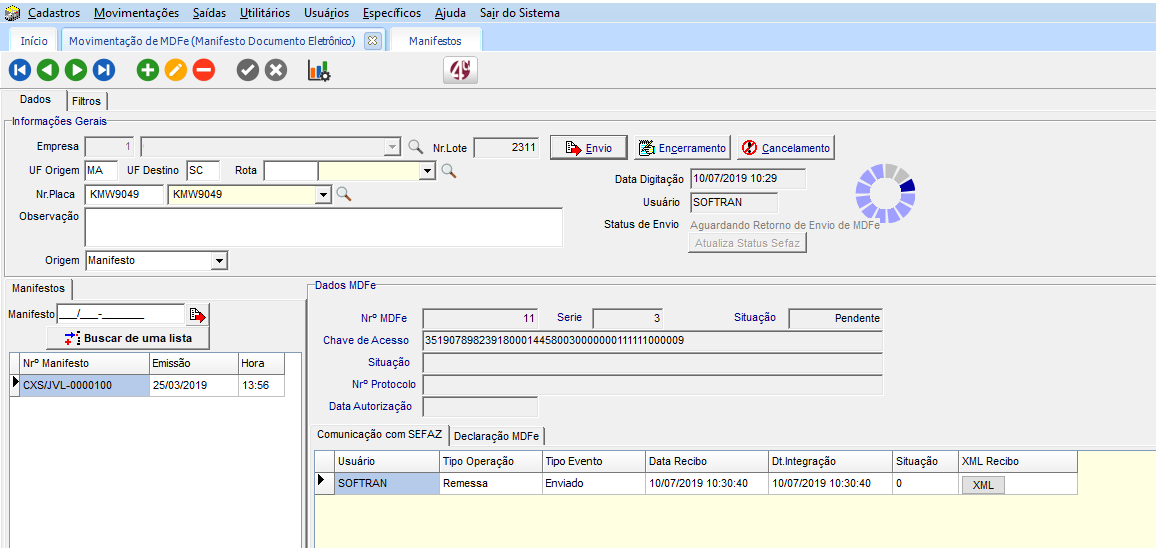Search vehicle with Nr.Placa magnifier icon
Image resolution: width=1156 pixels, height=548 pixels.
(x=344, y=194)
